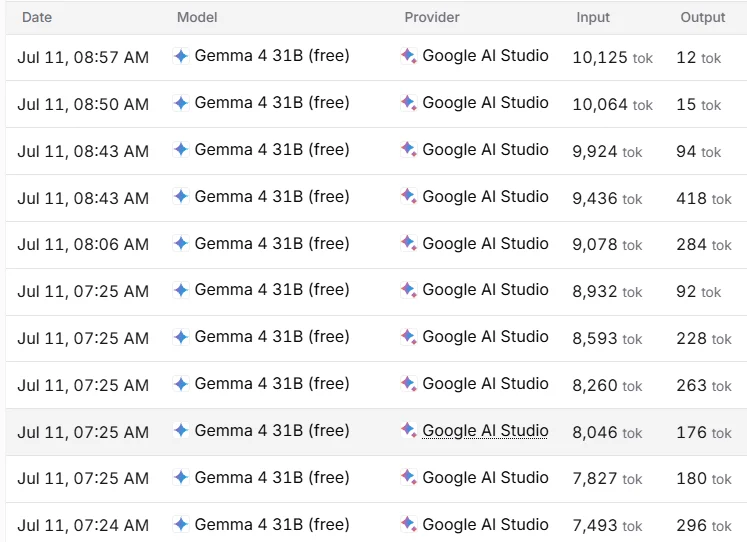
Task: Click AI Studio icon in row with 263 tok output
Action: point(408,383)
